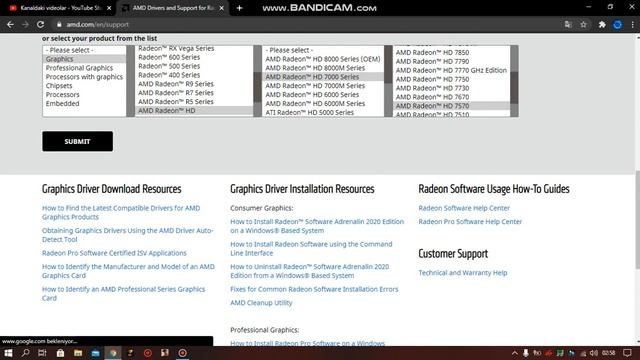Open the translate page icon
640x360 pixels.
pos(568,24)
